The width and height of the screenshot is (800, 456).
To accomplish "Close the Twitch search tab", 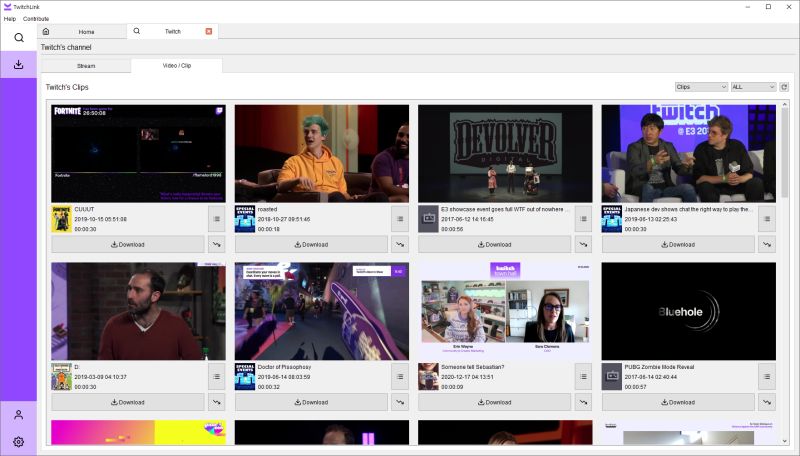I will 209,31.
